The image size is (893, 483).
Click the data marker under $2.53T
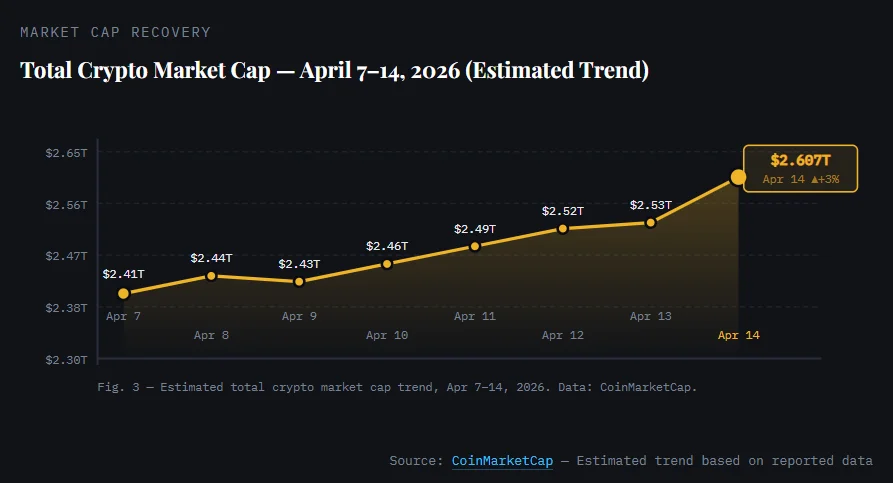(x=650, y=223)
